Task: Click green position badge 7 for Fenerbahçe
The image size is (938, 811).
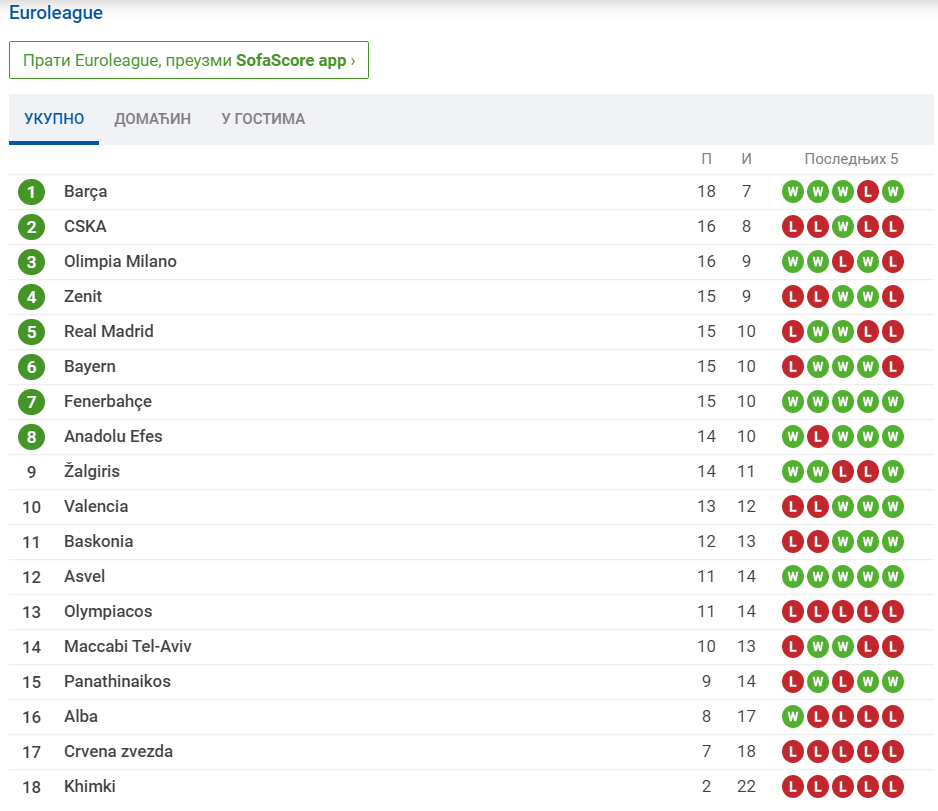Action: click(x=32, y=402)
